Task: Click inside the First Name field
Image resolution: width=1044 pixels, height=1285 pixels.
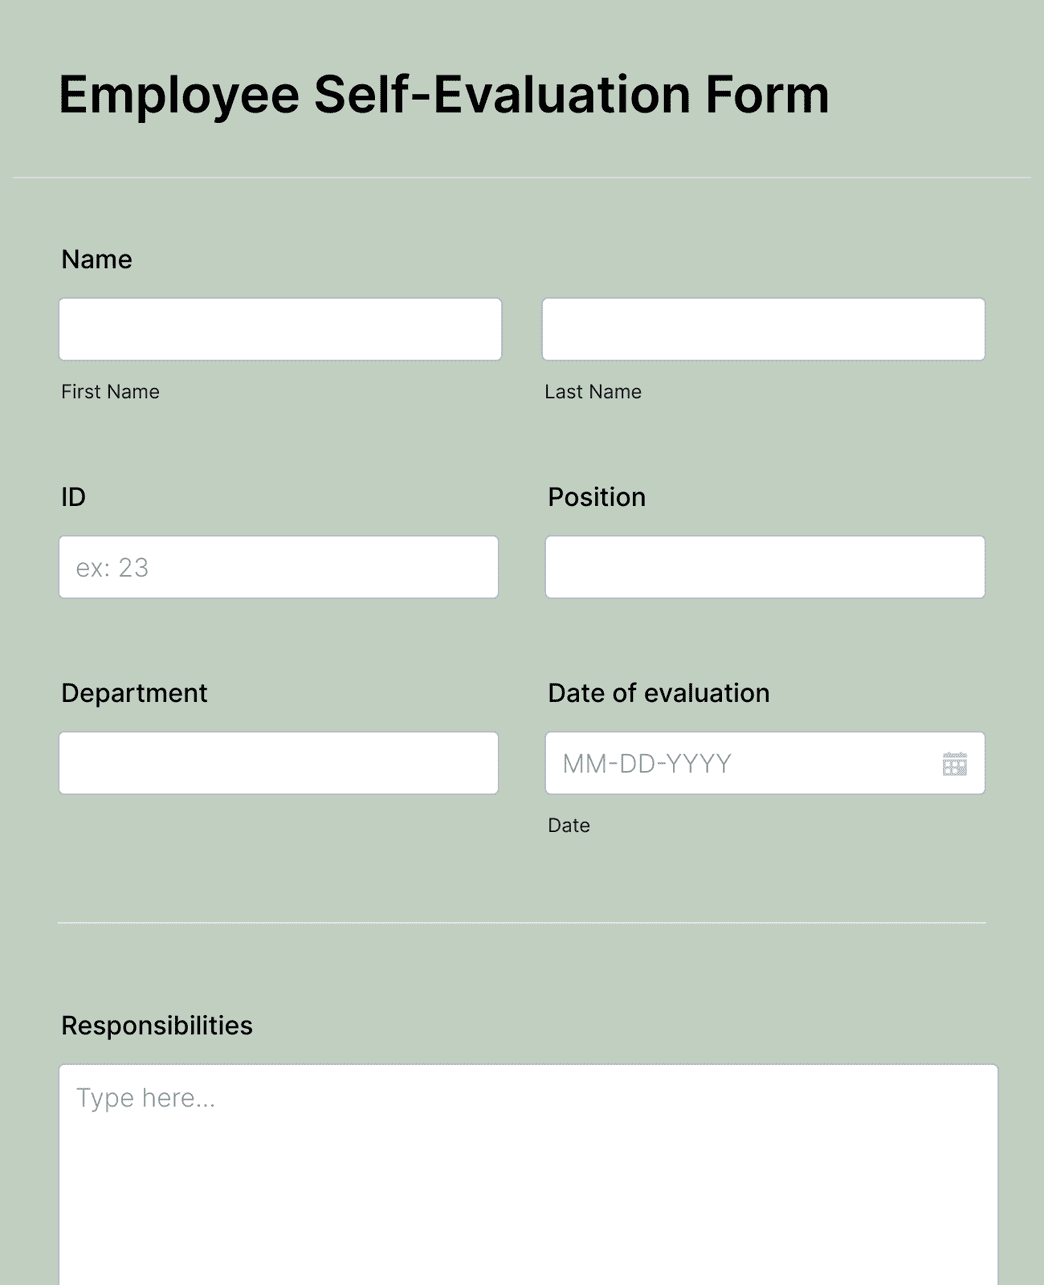Action: 280,328
